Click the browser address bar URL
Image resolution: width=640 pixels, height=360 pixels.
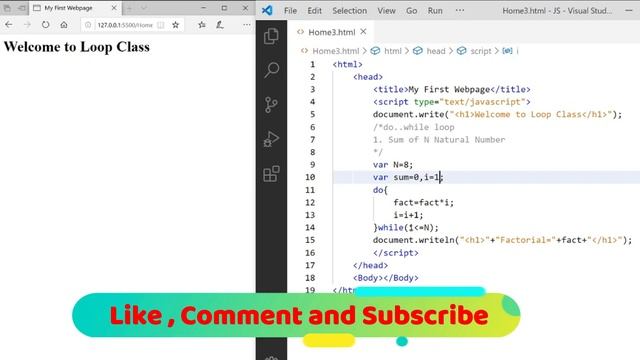(125, 25)
